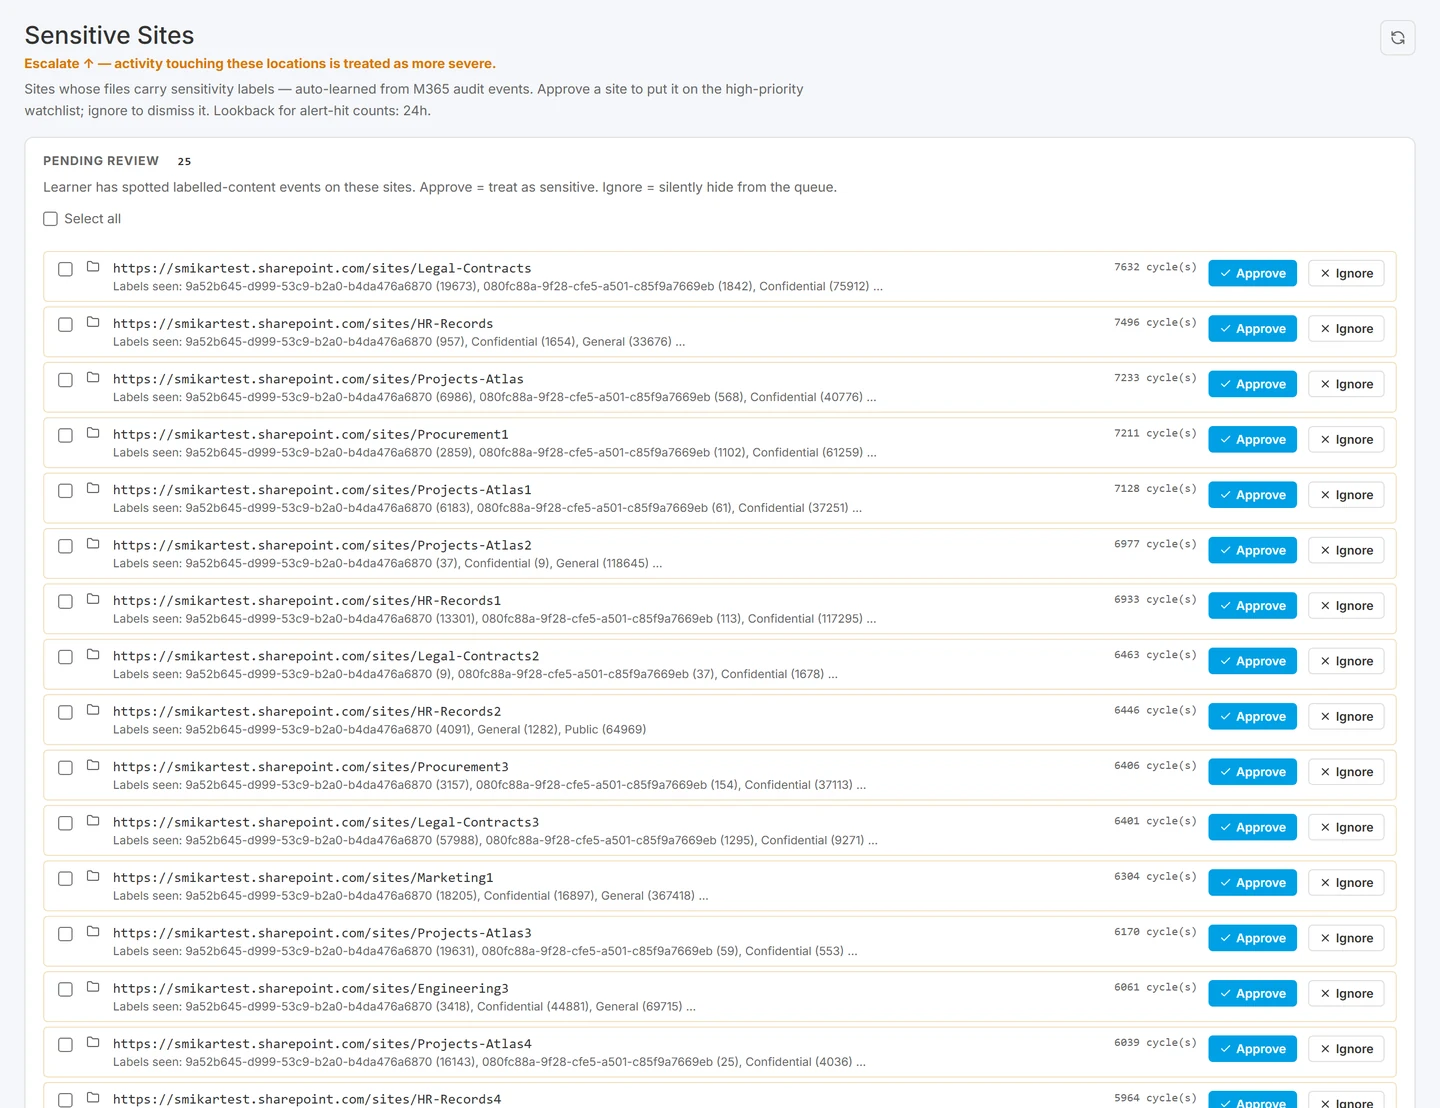This screenshot has width=1440, height=1108.
Task: Ignore the Engineering3 site
Action: [1346, 993]
